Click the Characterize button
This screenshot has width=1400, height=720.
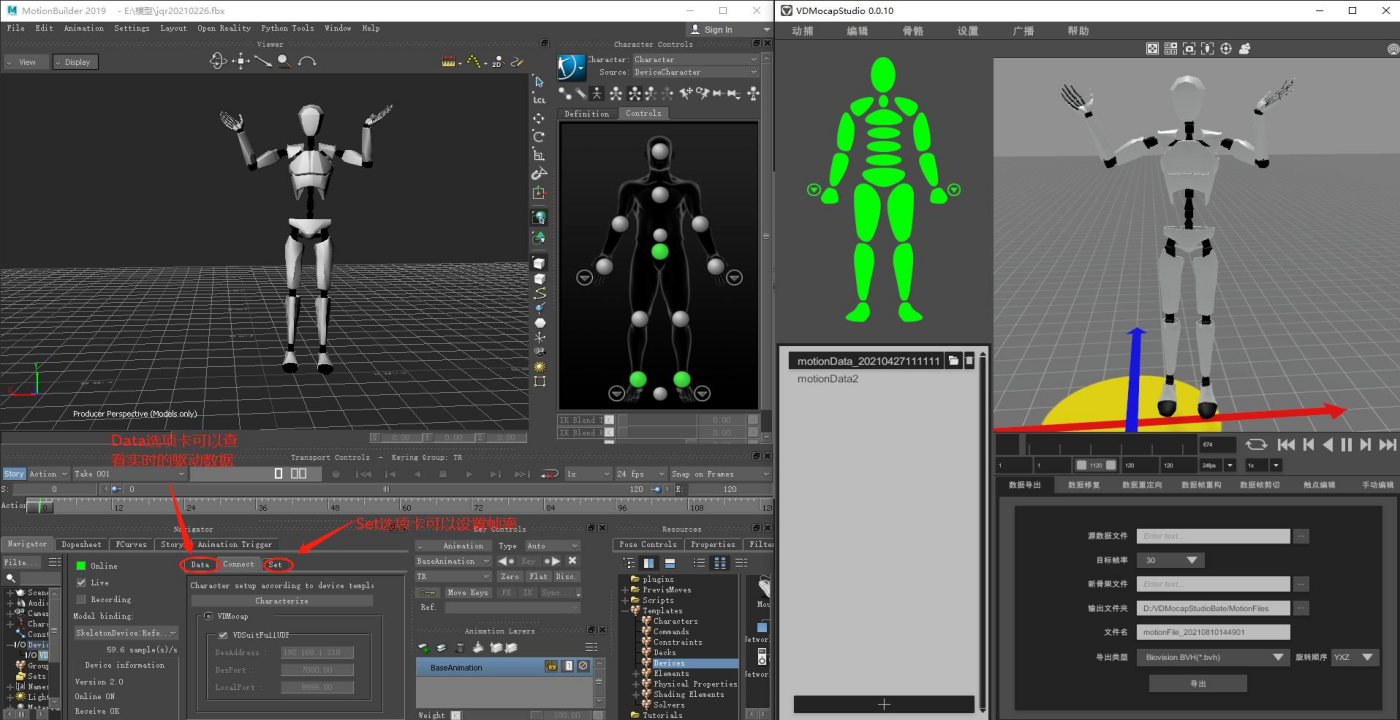tap(282, 601)
